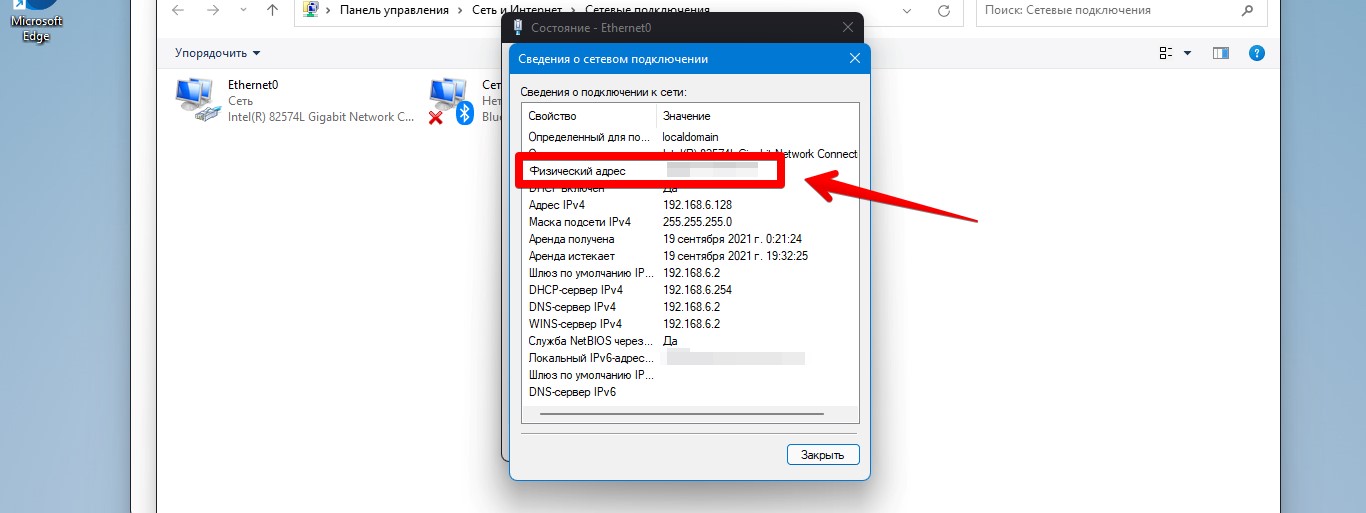
Task: Click Сеть и Интернет breadcrumb
Action: click(506, 10)
